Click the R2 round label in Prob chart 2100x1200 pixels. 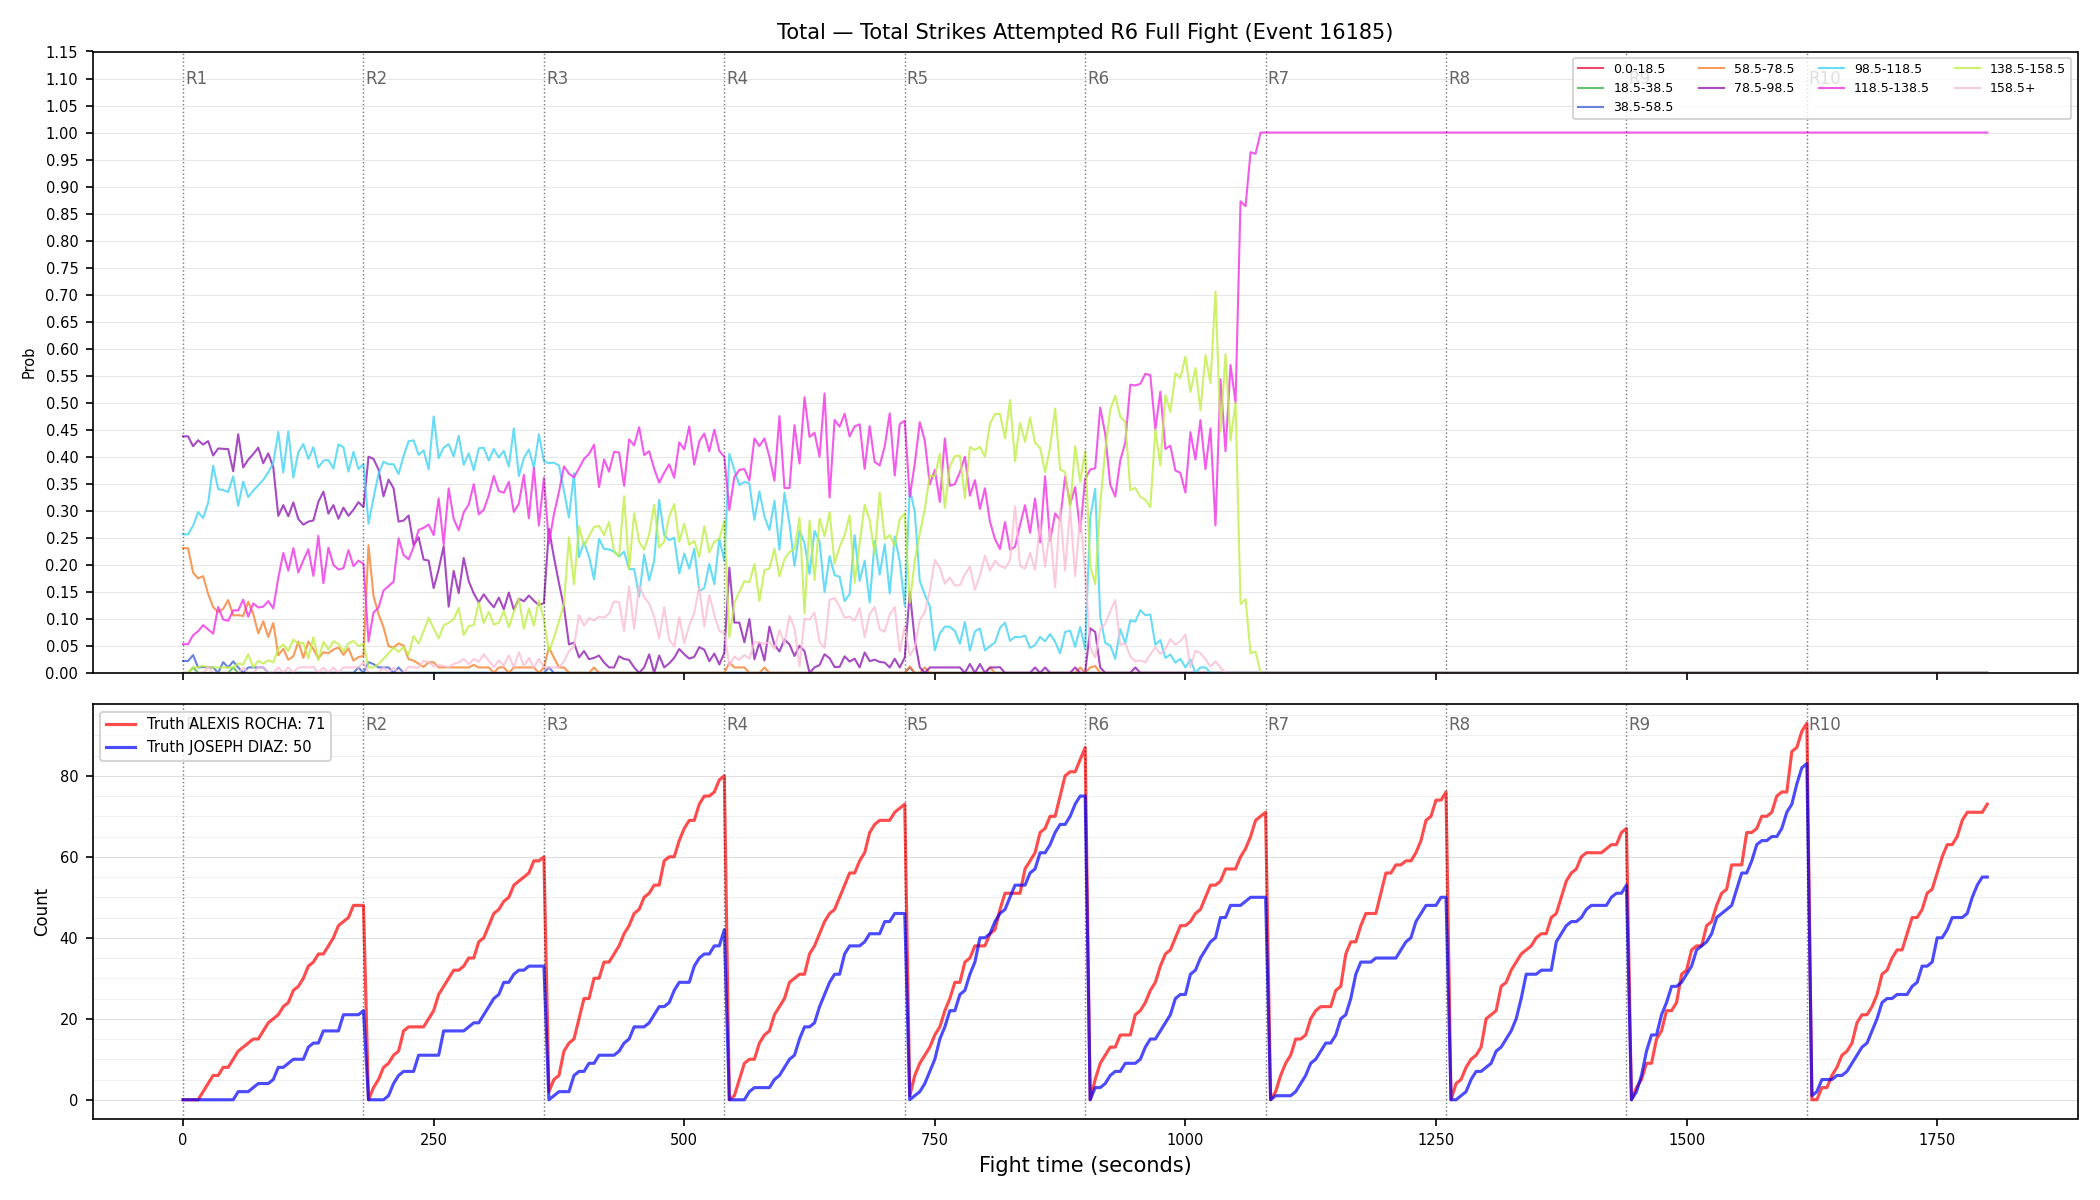pyautogui.click(x=376, y=78)
